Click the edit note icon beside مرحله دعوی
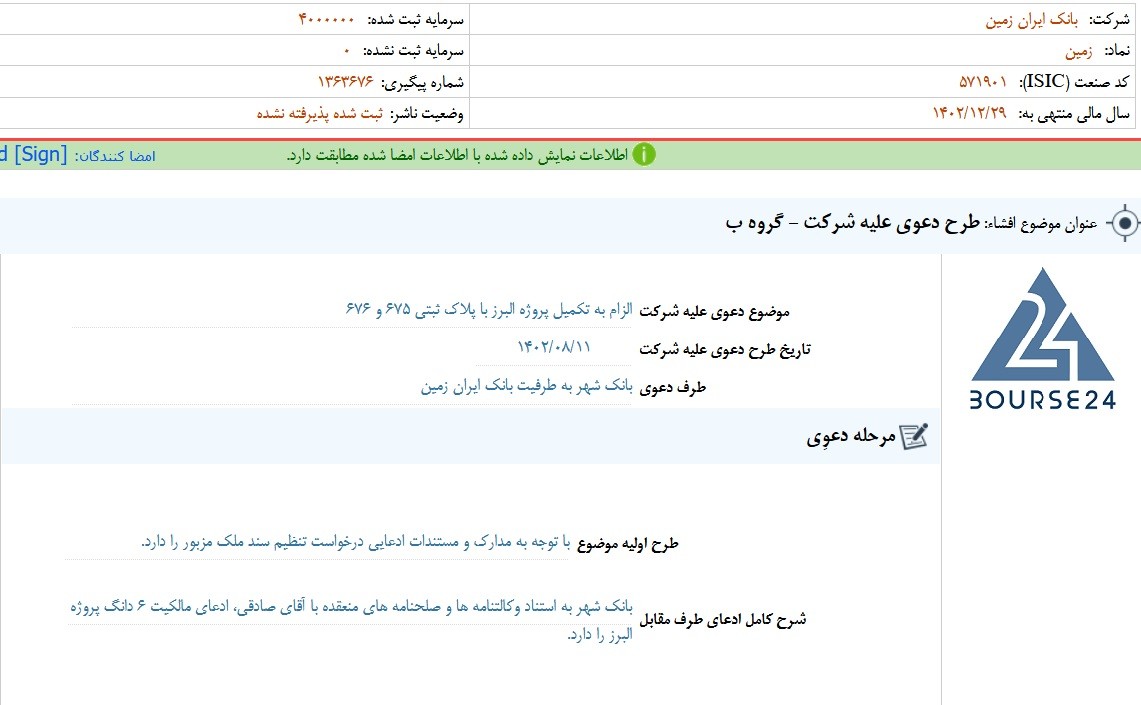Screen dimensions: 1141x705 (914, 436)
